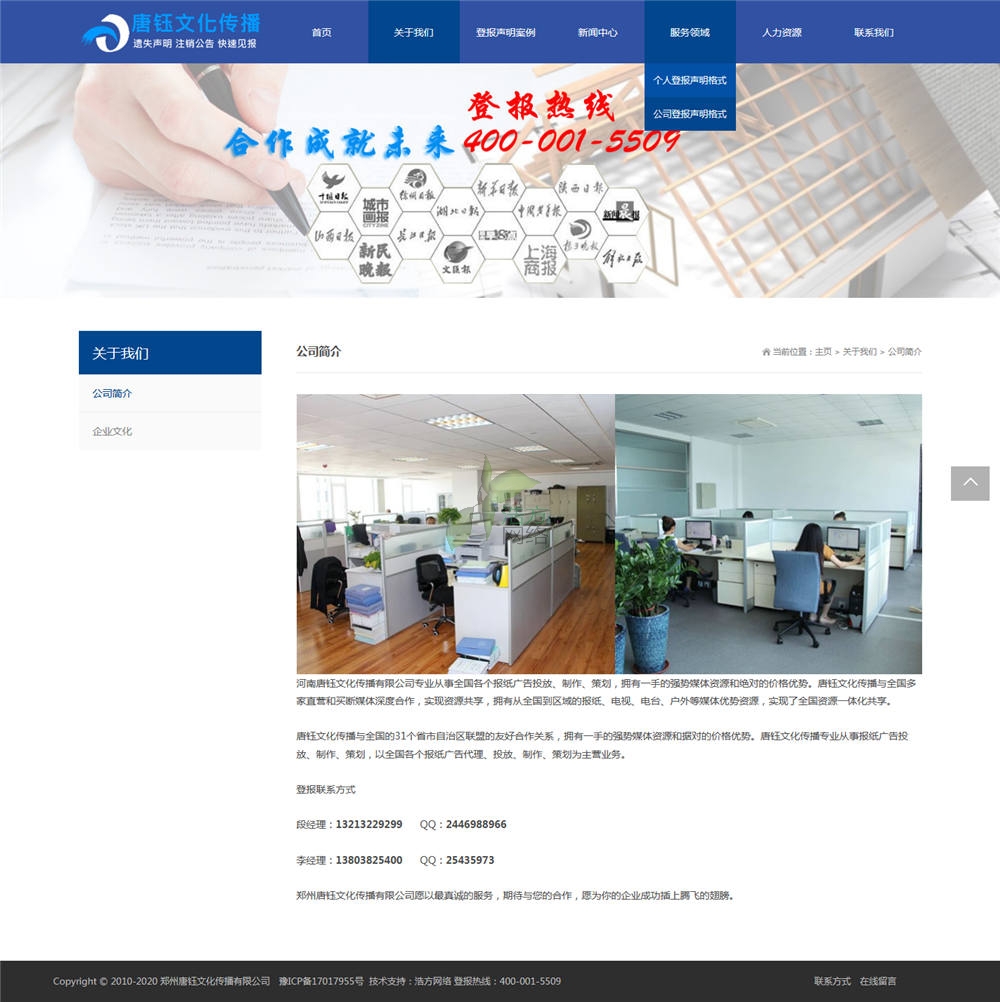
Task: Click the 唐钰文化传播 site logo
Action: pyautogui.click(x=170, y=32)
